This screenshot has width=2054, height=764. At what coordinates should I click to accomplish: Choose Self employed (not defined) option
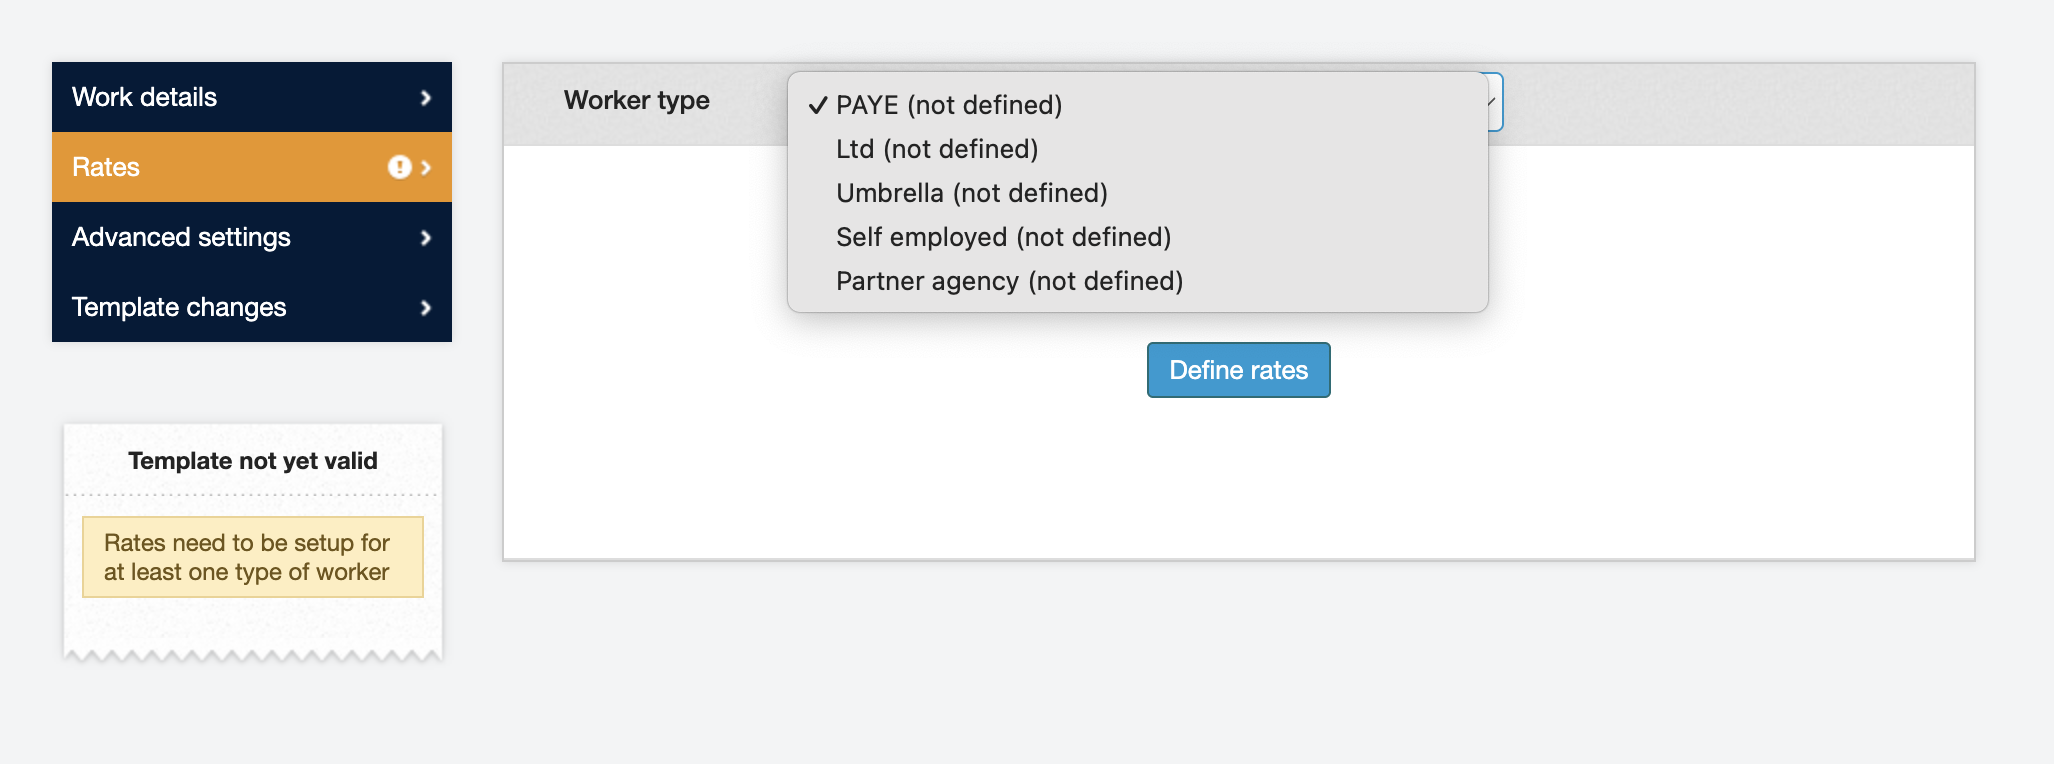(x=1003, y=237)
